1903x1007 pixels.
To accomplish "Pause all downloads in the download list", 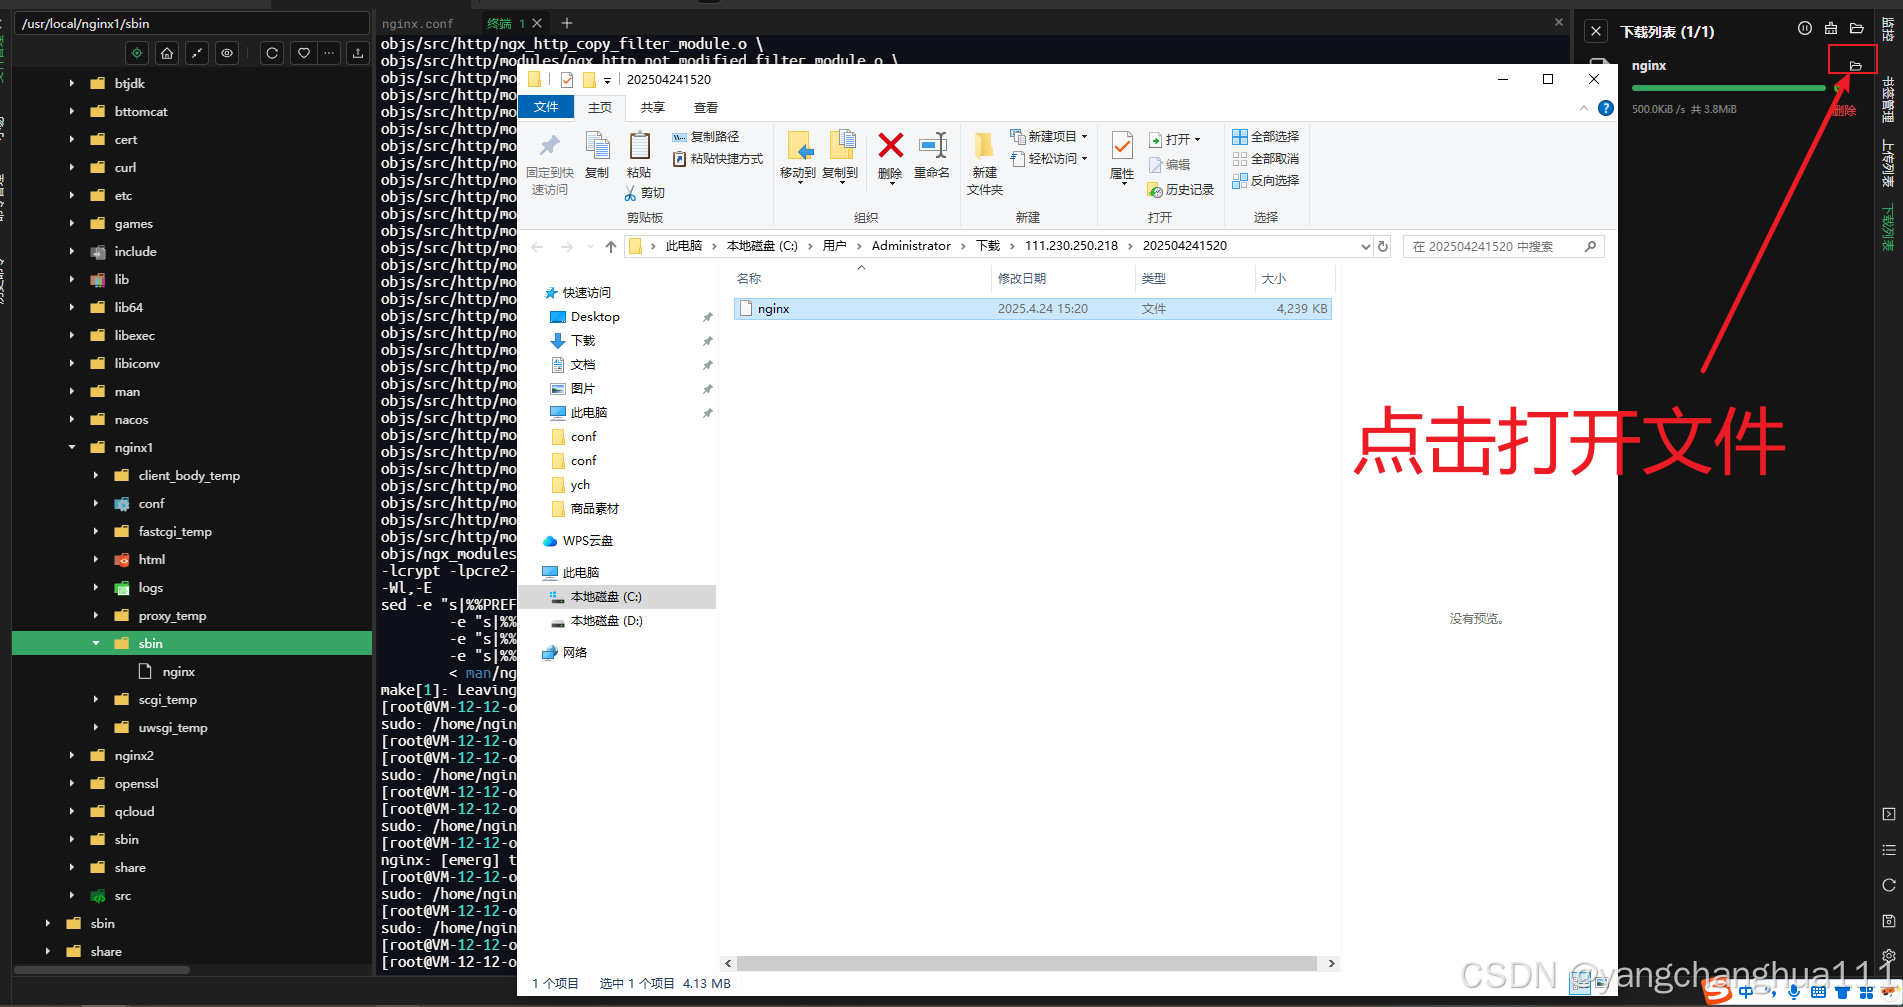I will (x=1805, y=29).
